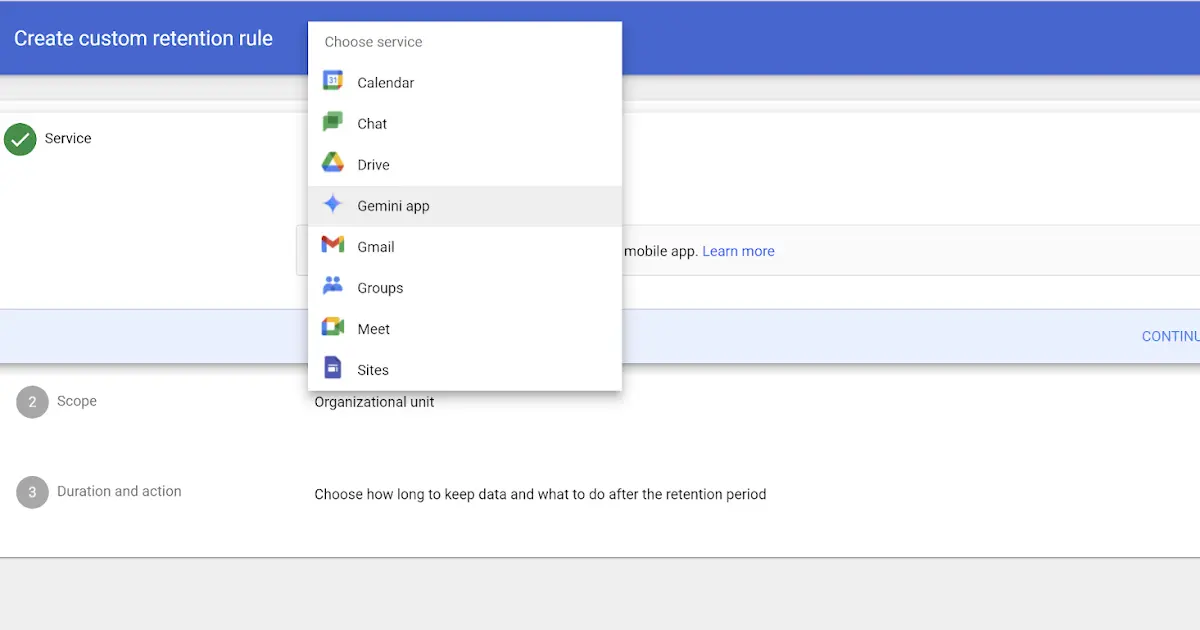Image resolution: width=1200 pixels, height=630 pixels.
Task: Pick Drive in the service menu
Action: pyautogui.click(x=465, y=164)
